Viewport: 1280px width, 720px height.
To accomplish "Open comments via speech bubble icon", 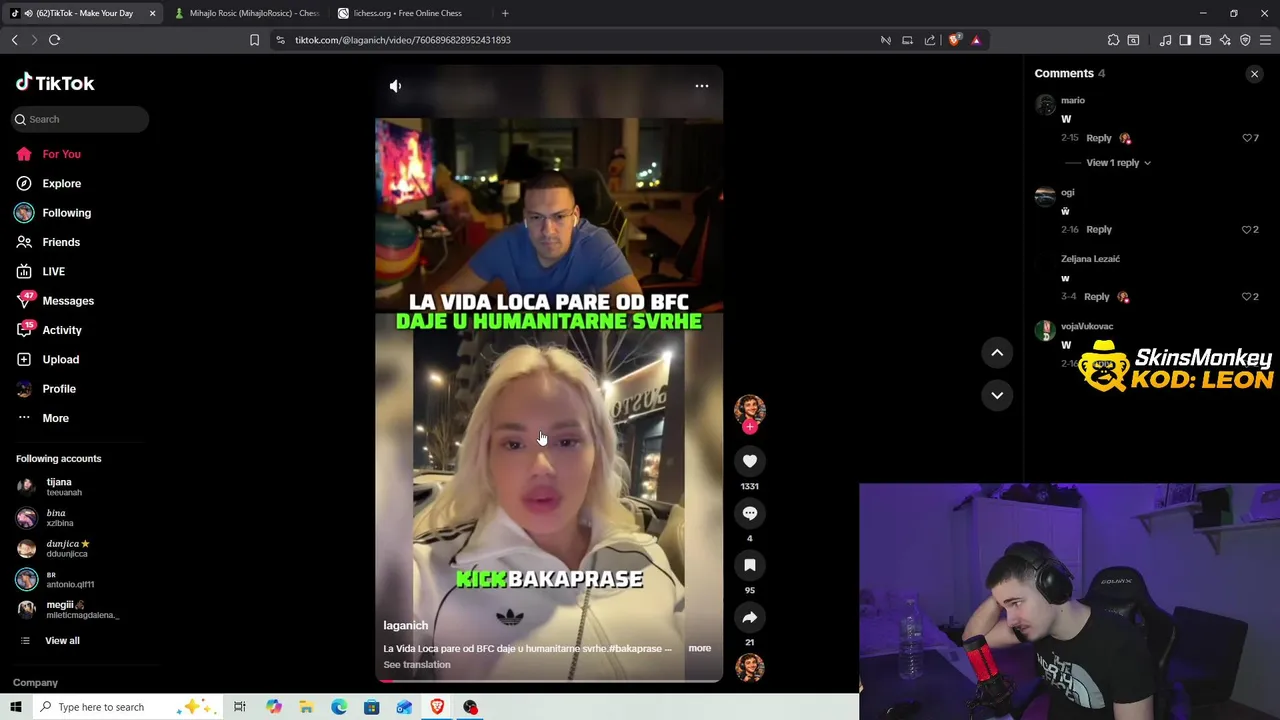I will coord(750,513).
